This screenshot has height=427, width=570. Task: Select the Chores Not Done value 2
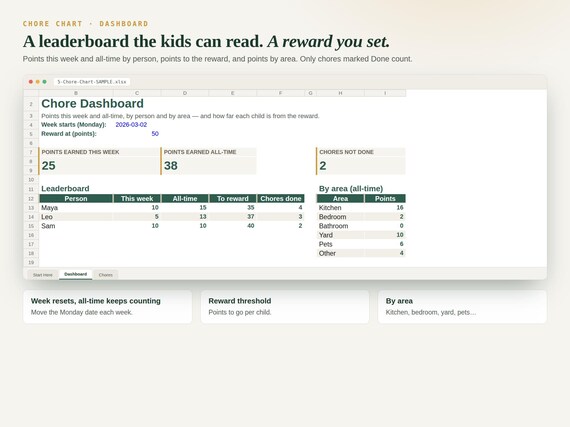322,166
